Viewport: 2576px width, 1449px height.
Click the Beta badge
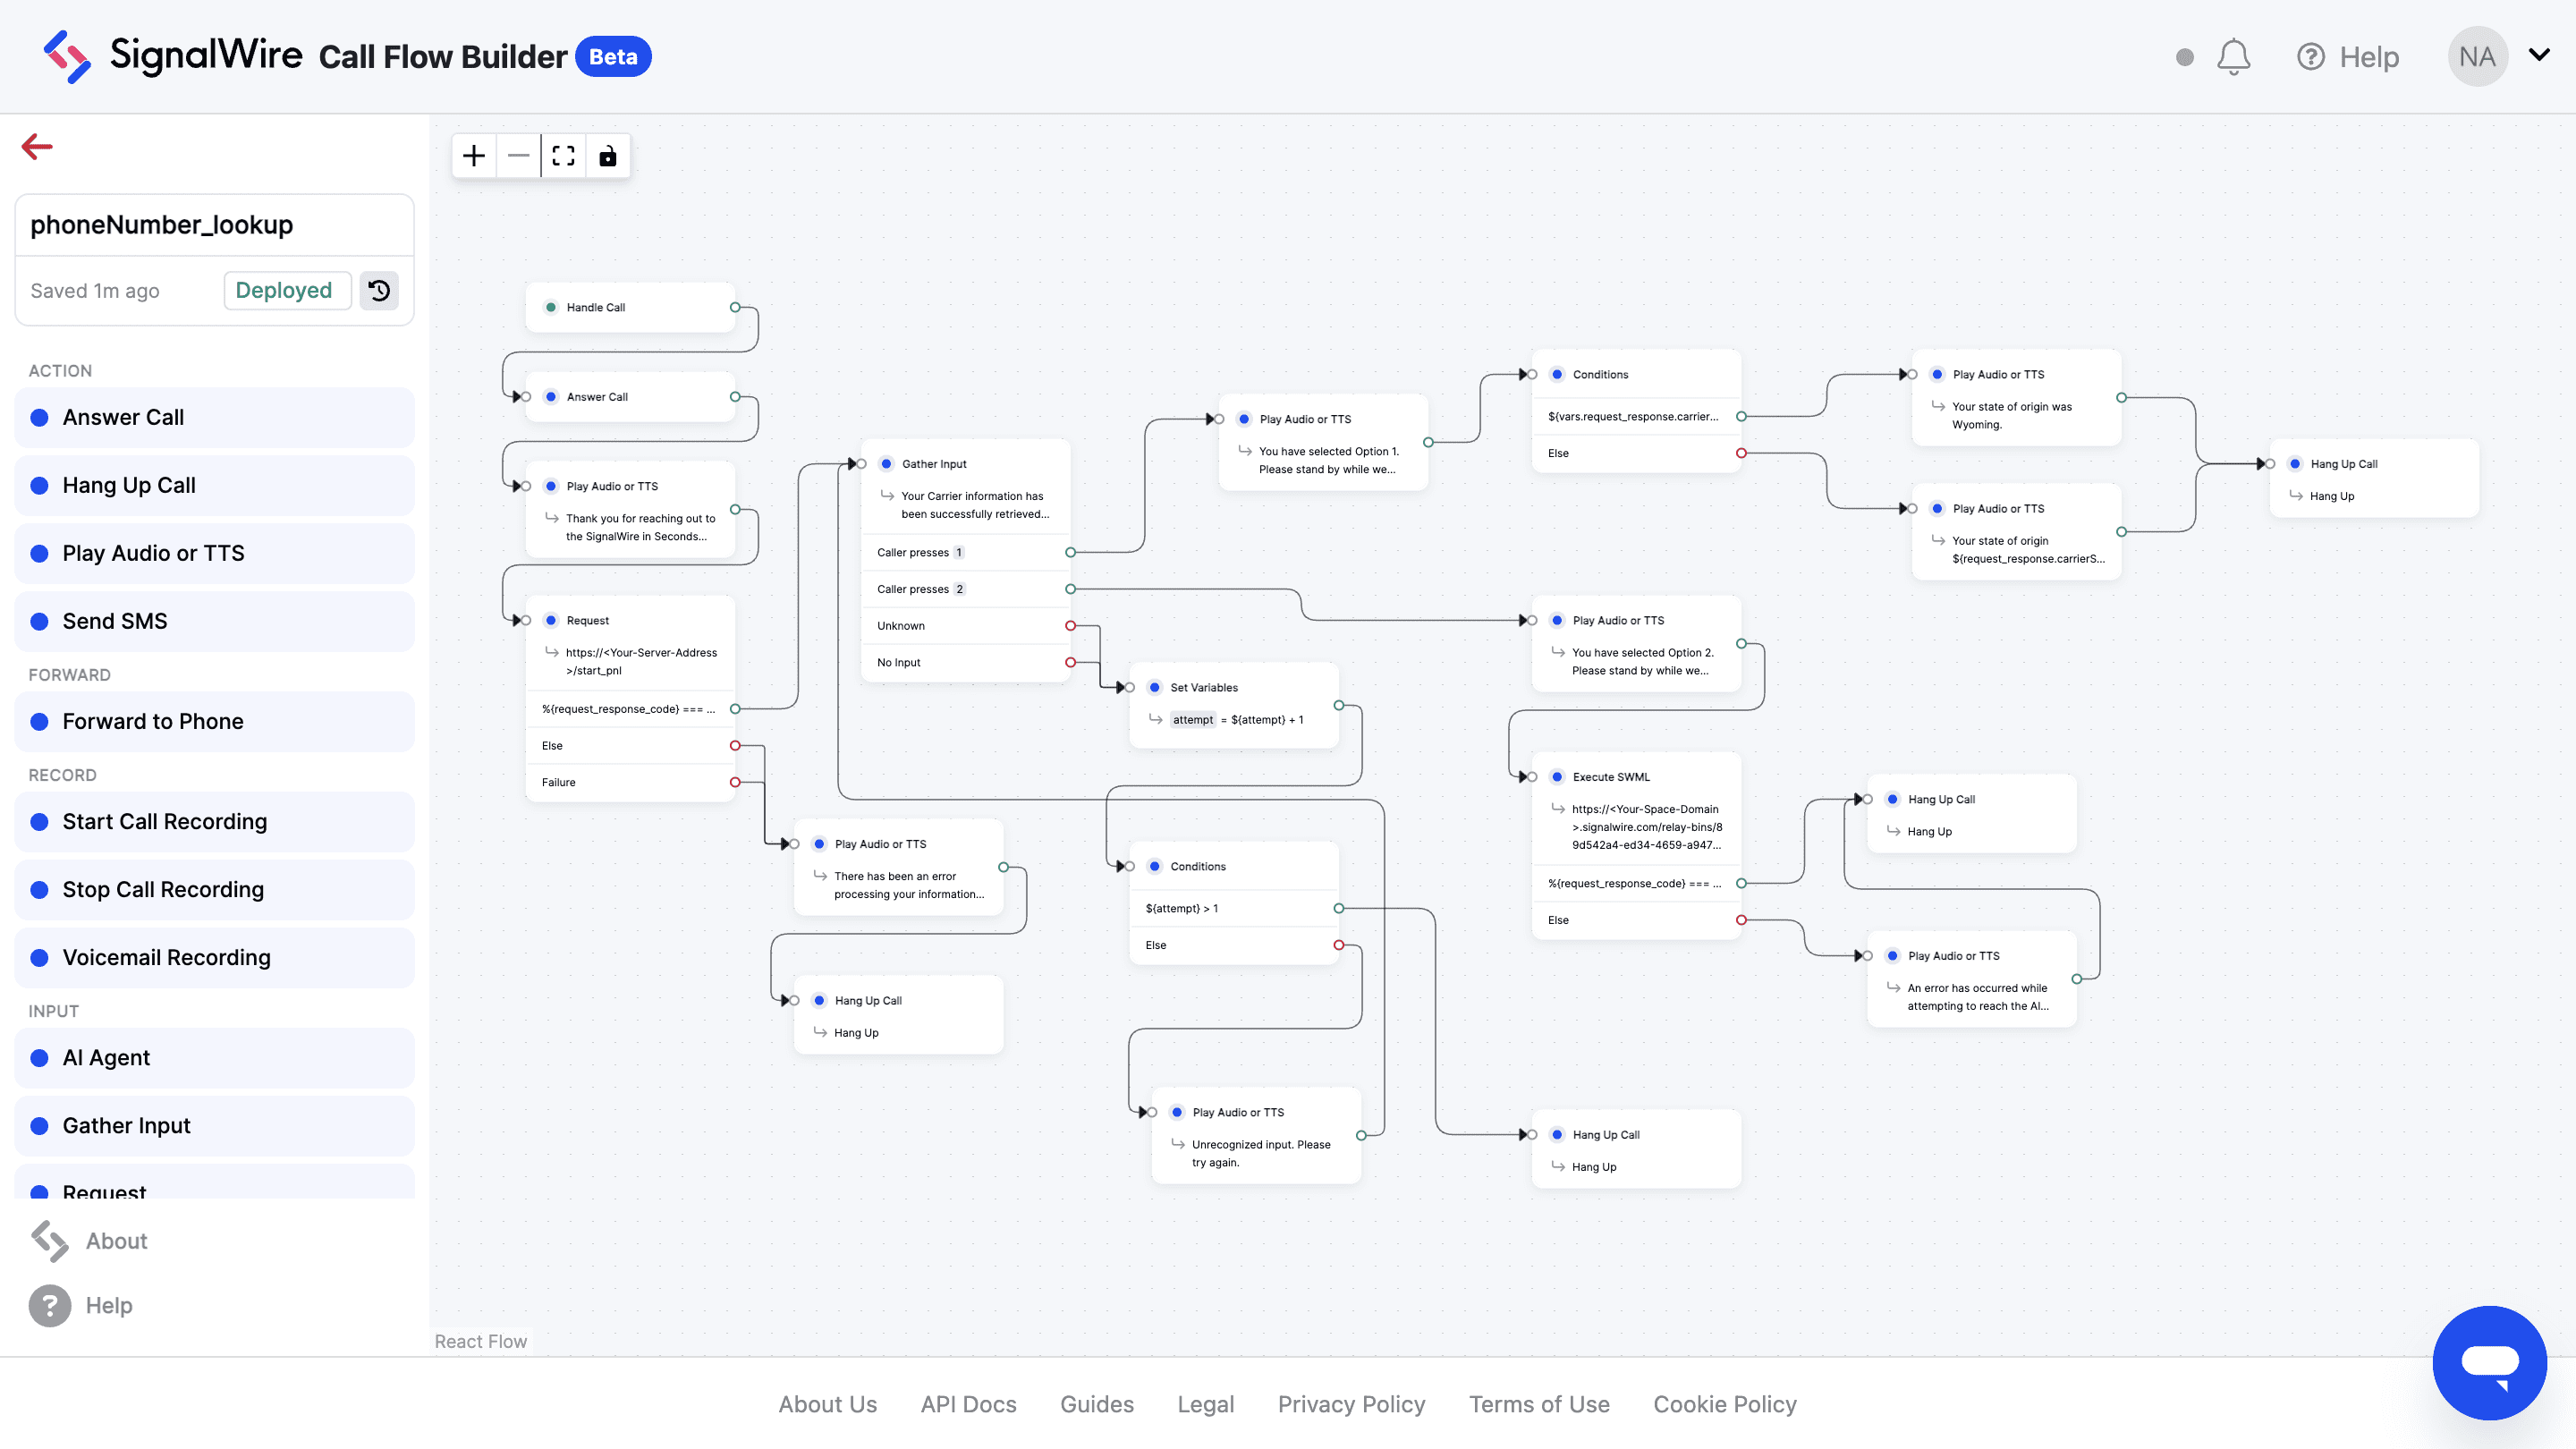coord(613,57)
